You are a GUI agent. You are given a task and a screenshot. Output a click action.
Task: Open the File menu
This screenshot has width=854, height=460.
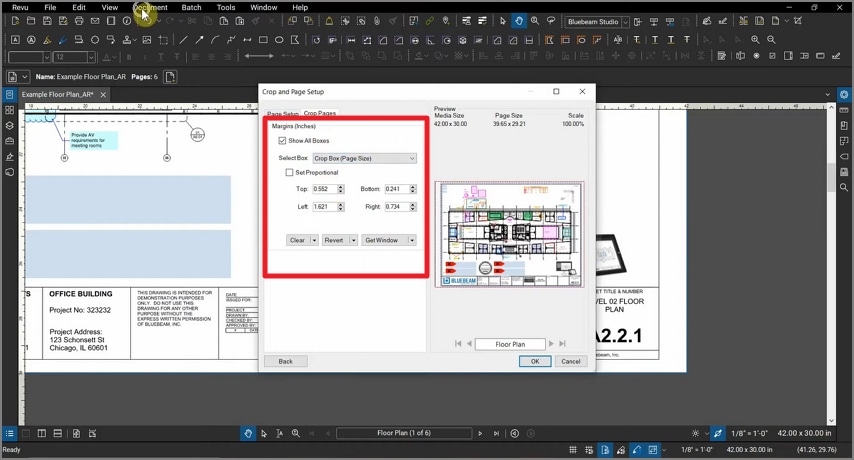(x=50, y=7)
